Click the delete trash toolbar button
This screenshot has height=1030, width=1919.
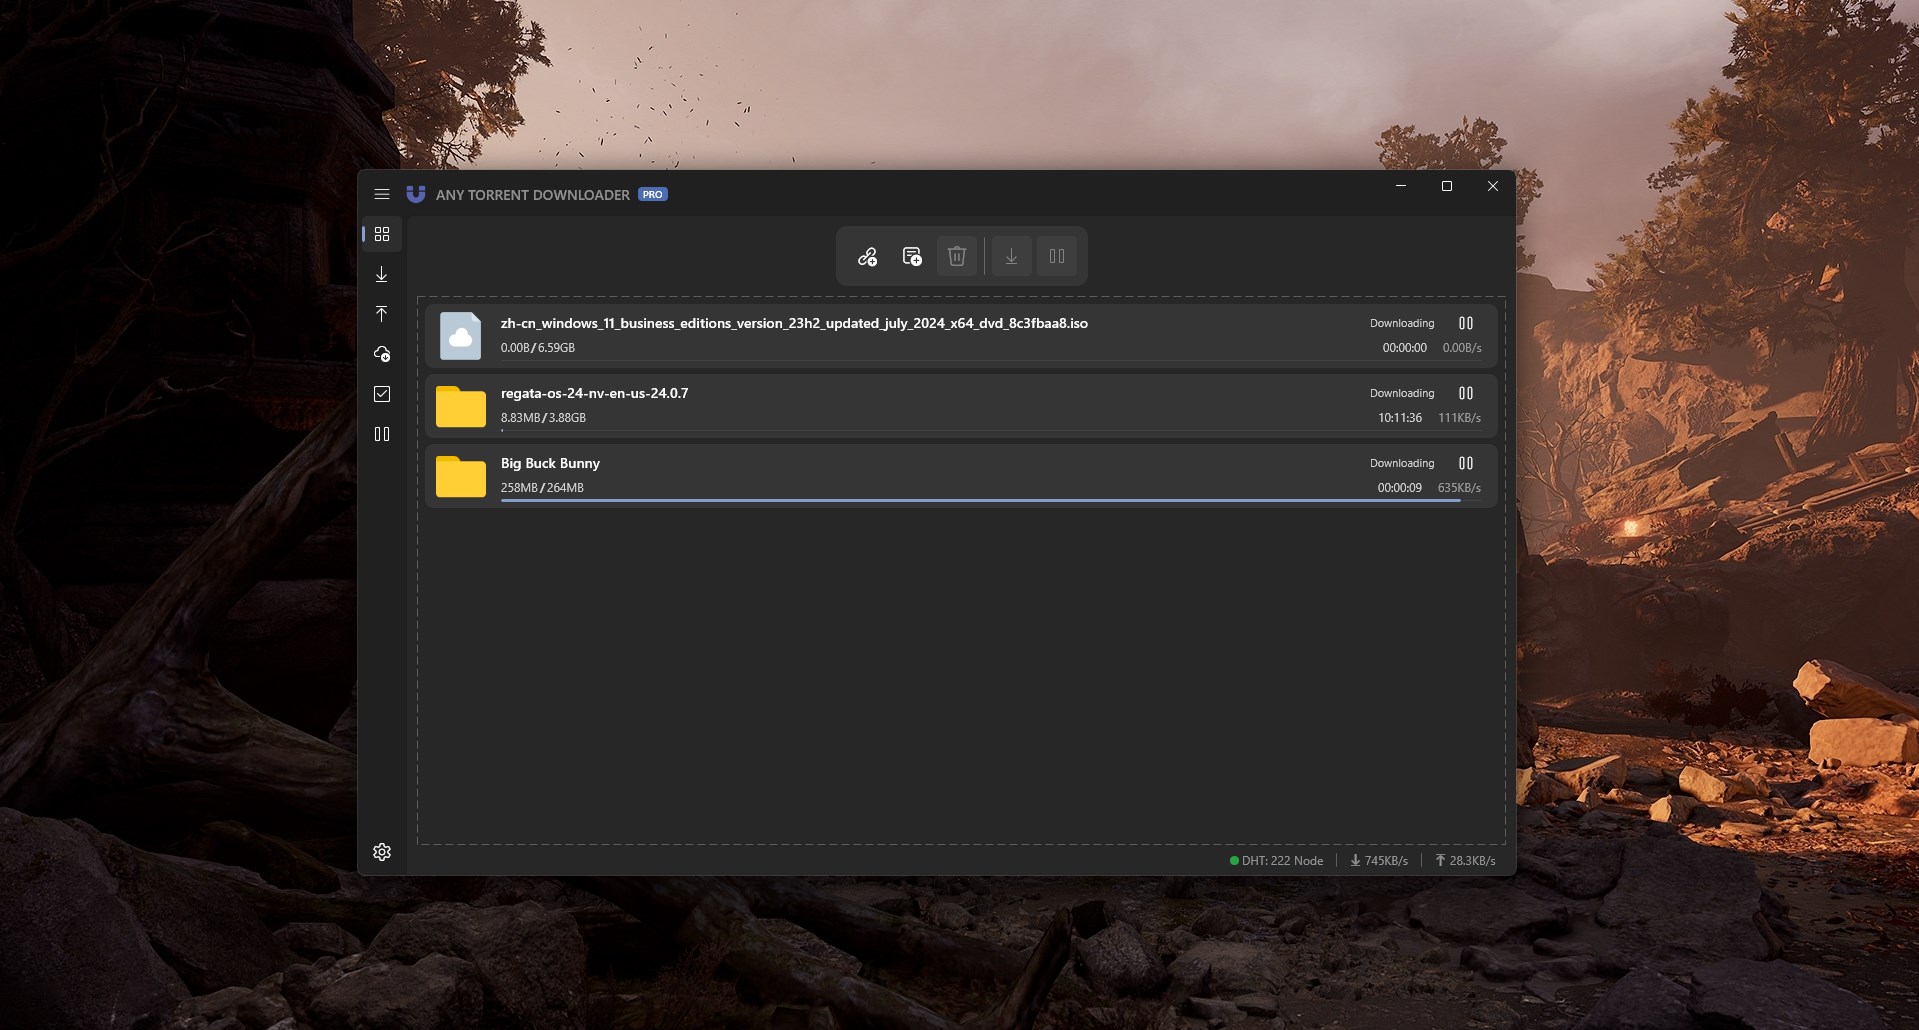coord(957,257)
